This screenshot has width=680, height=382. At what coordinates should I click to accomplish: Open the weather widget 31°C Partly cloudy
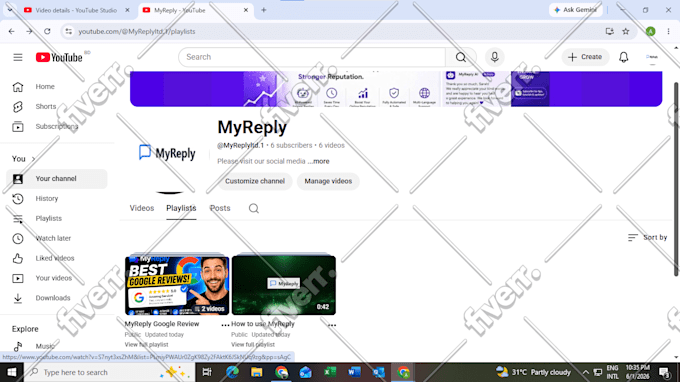[533, 372]
